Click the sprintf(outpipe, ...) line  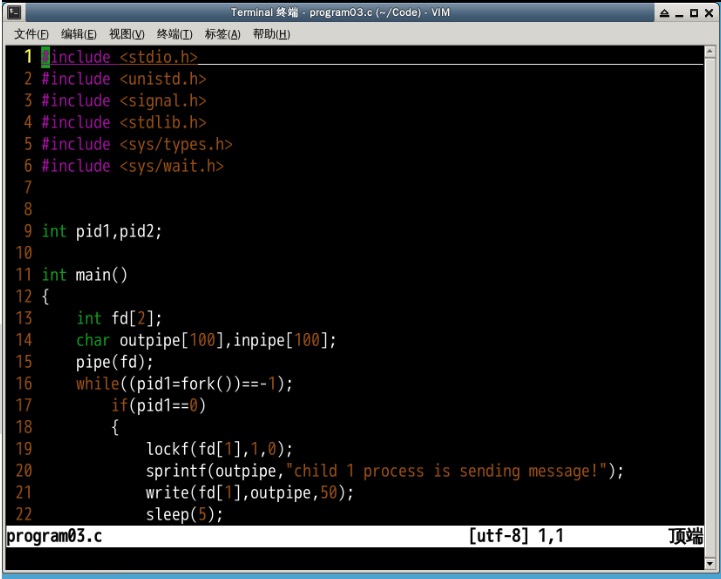coord(384,471)
